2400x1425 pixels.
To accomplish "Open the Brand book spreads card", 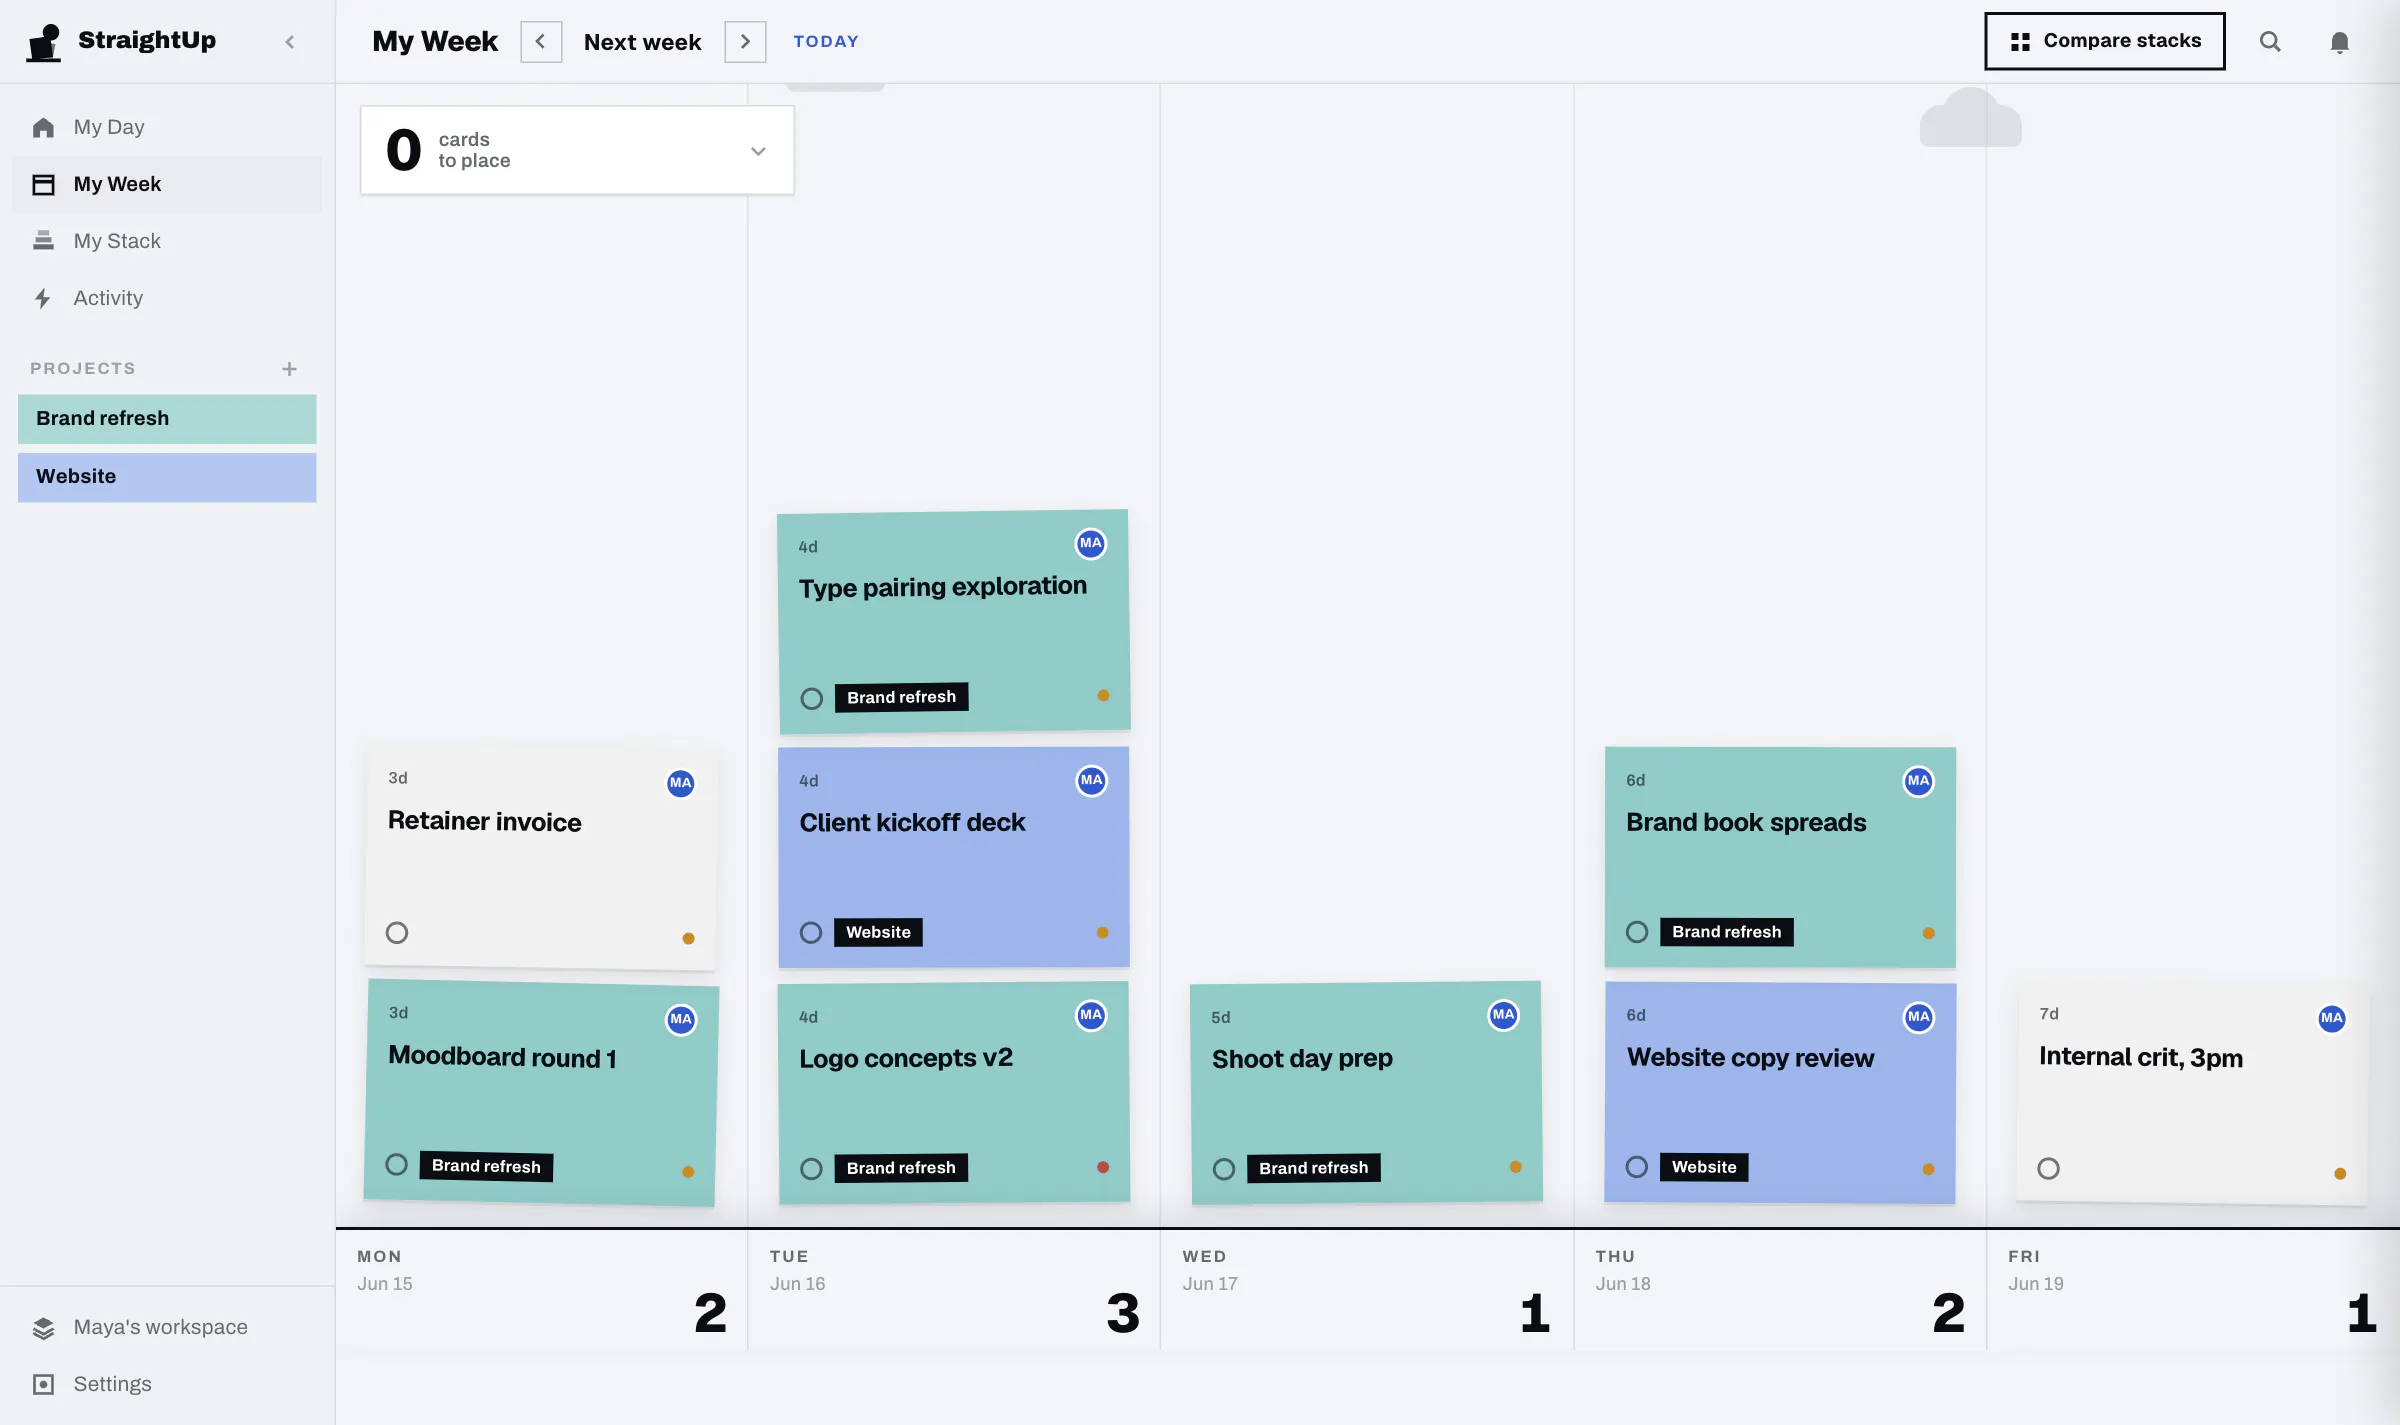I will point(1780,857).
